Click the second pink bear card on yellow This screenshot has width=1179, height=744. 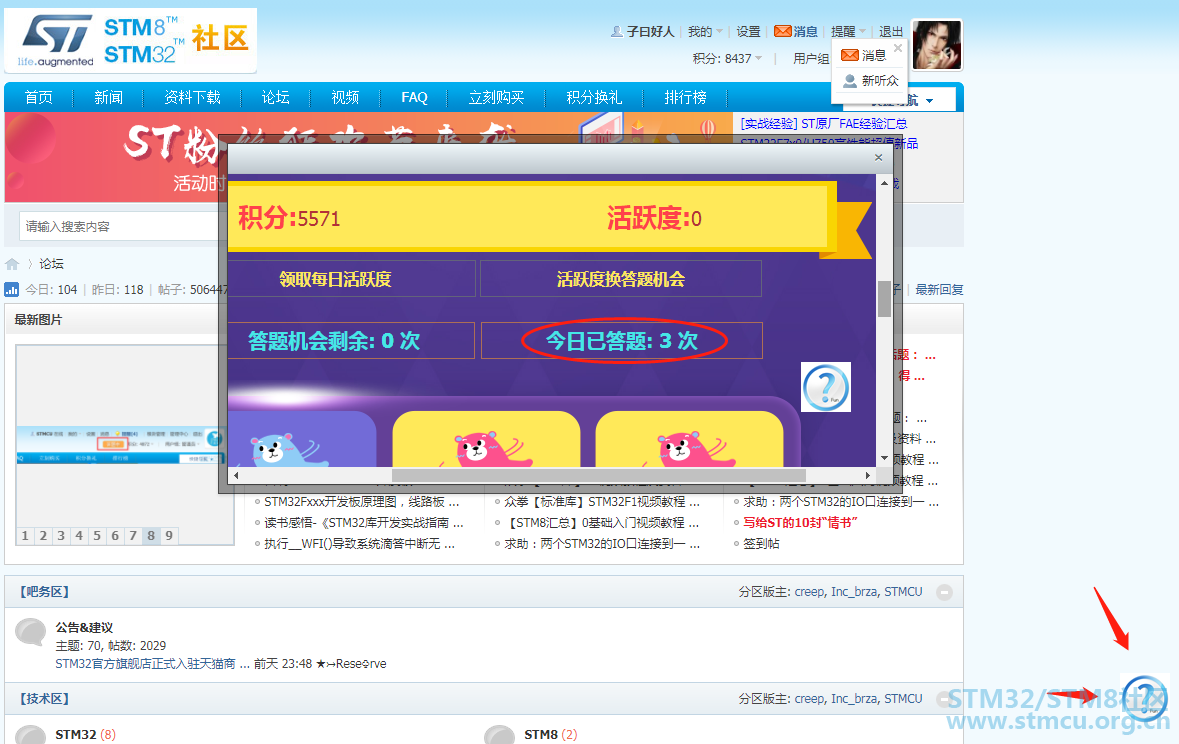(690, 439)
